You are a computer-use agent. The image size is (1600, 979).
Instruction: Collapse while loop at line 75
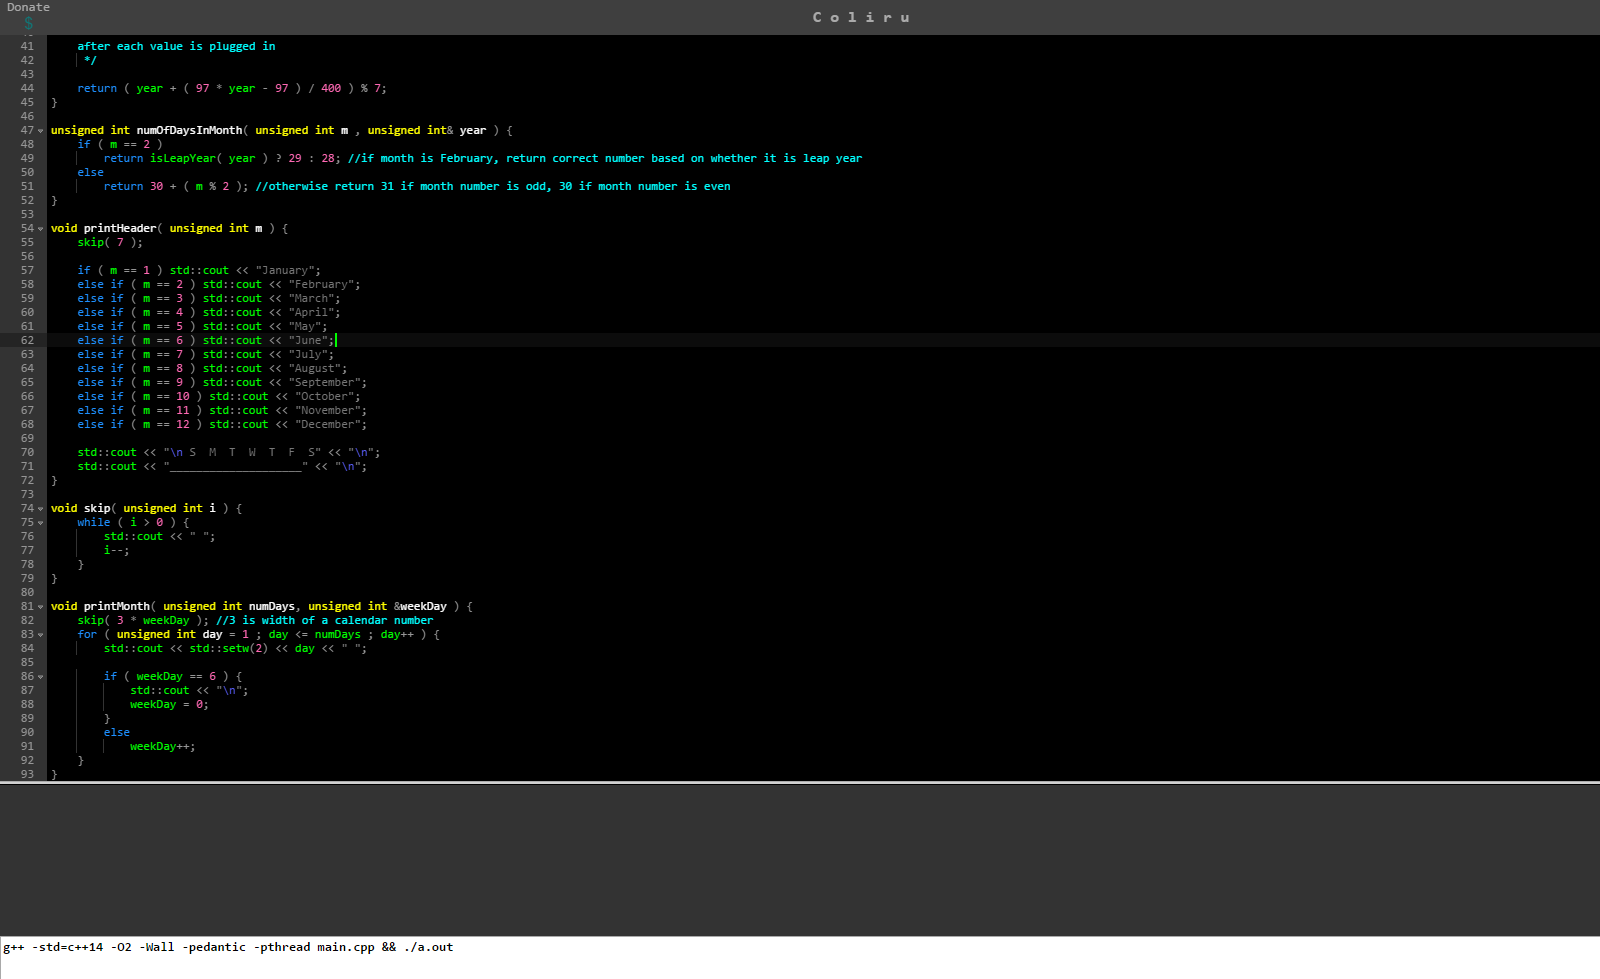41,523
